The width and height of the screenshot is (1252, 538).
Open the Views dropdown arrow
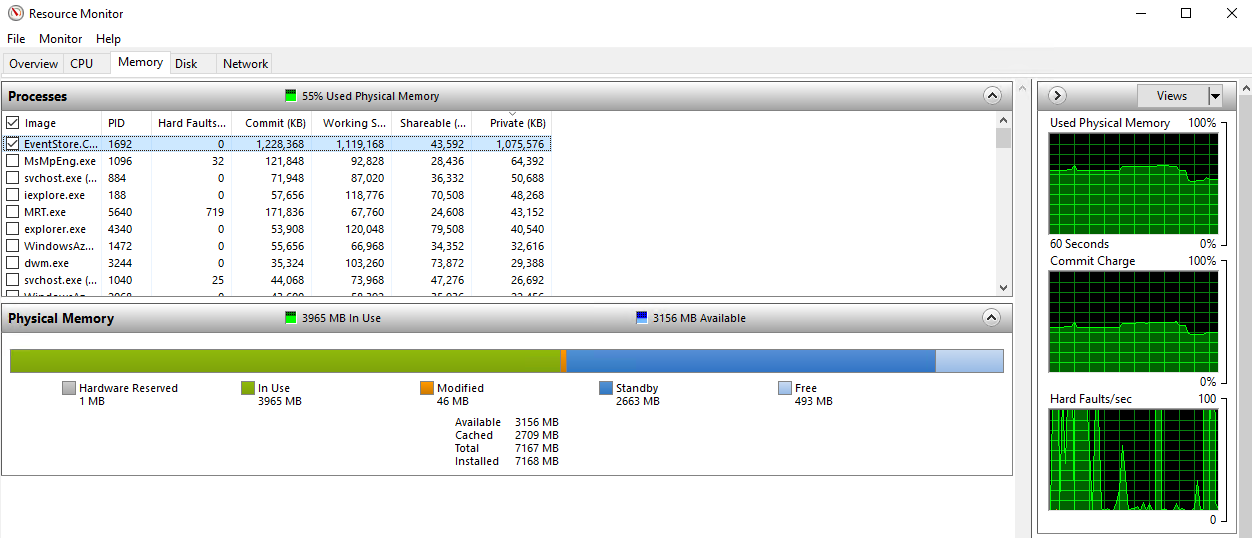pos(1215,96)
